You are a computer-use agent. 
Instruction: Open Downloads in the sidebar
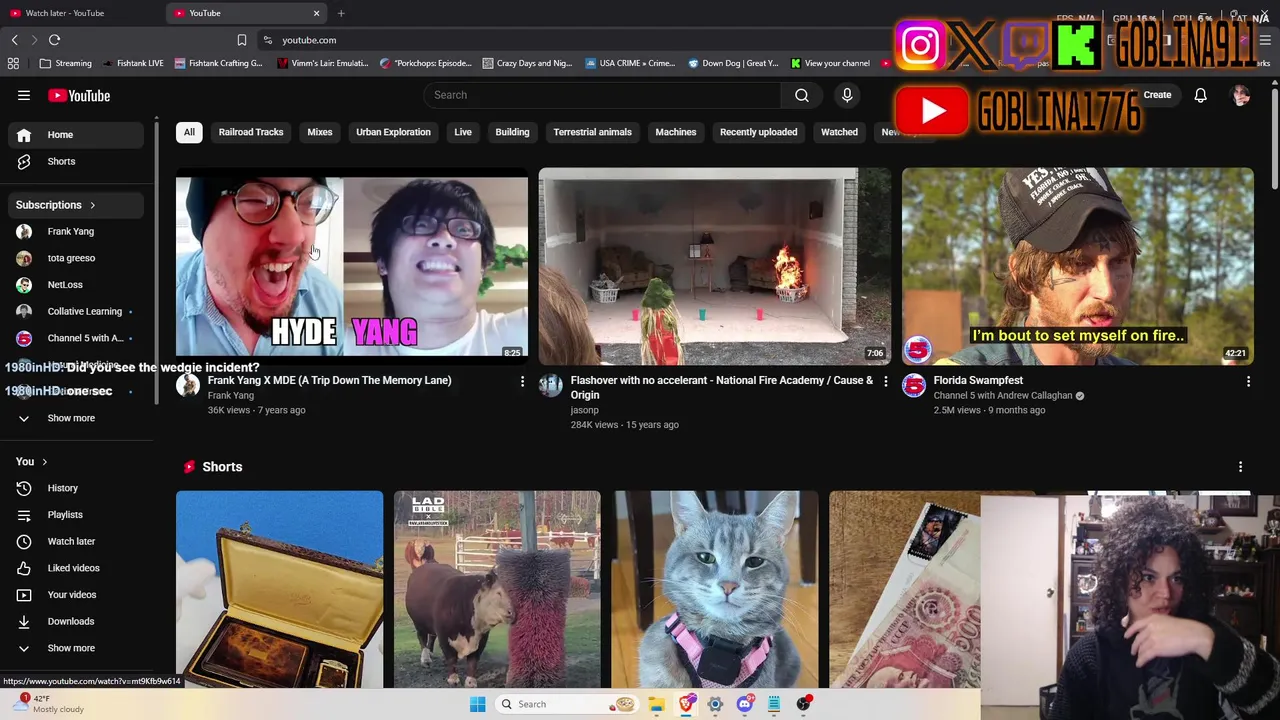(76, 621)
